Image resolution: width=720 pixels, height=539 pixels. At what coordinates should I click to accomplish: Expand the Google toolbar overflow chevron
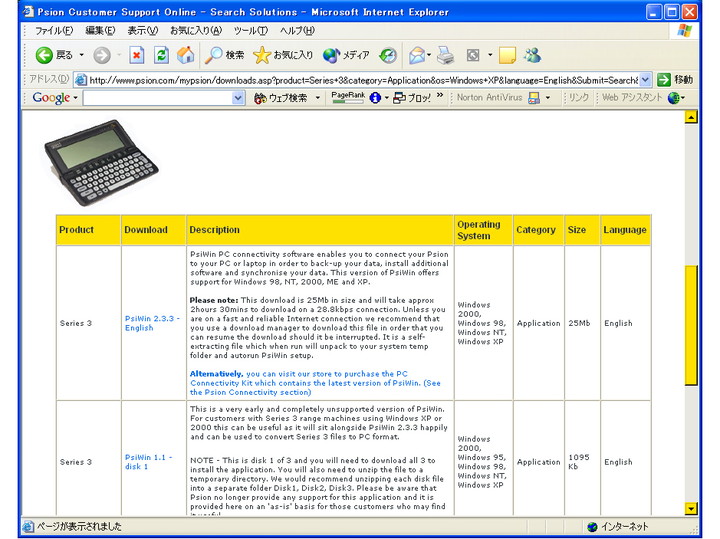440,95
